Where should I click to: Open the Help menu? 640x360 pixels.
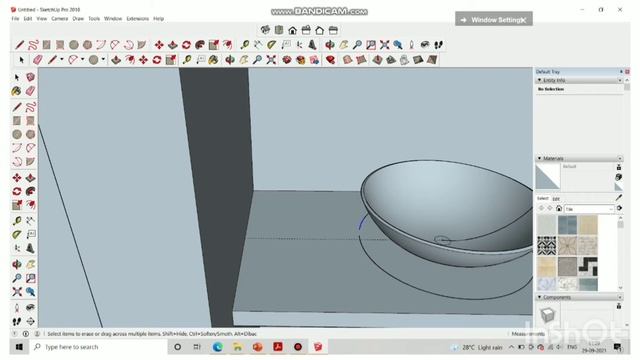tap(158, 19)
